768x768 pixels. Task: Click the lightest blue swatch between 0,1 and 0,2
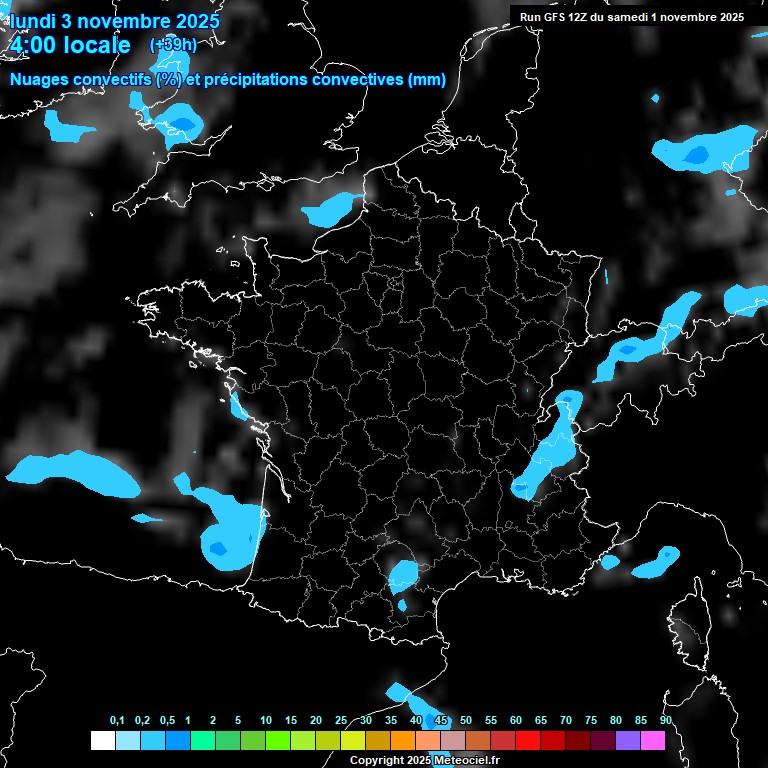(x=128, y=740)
